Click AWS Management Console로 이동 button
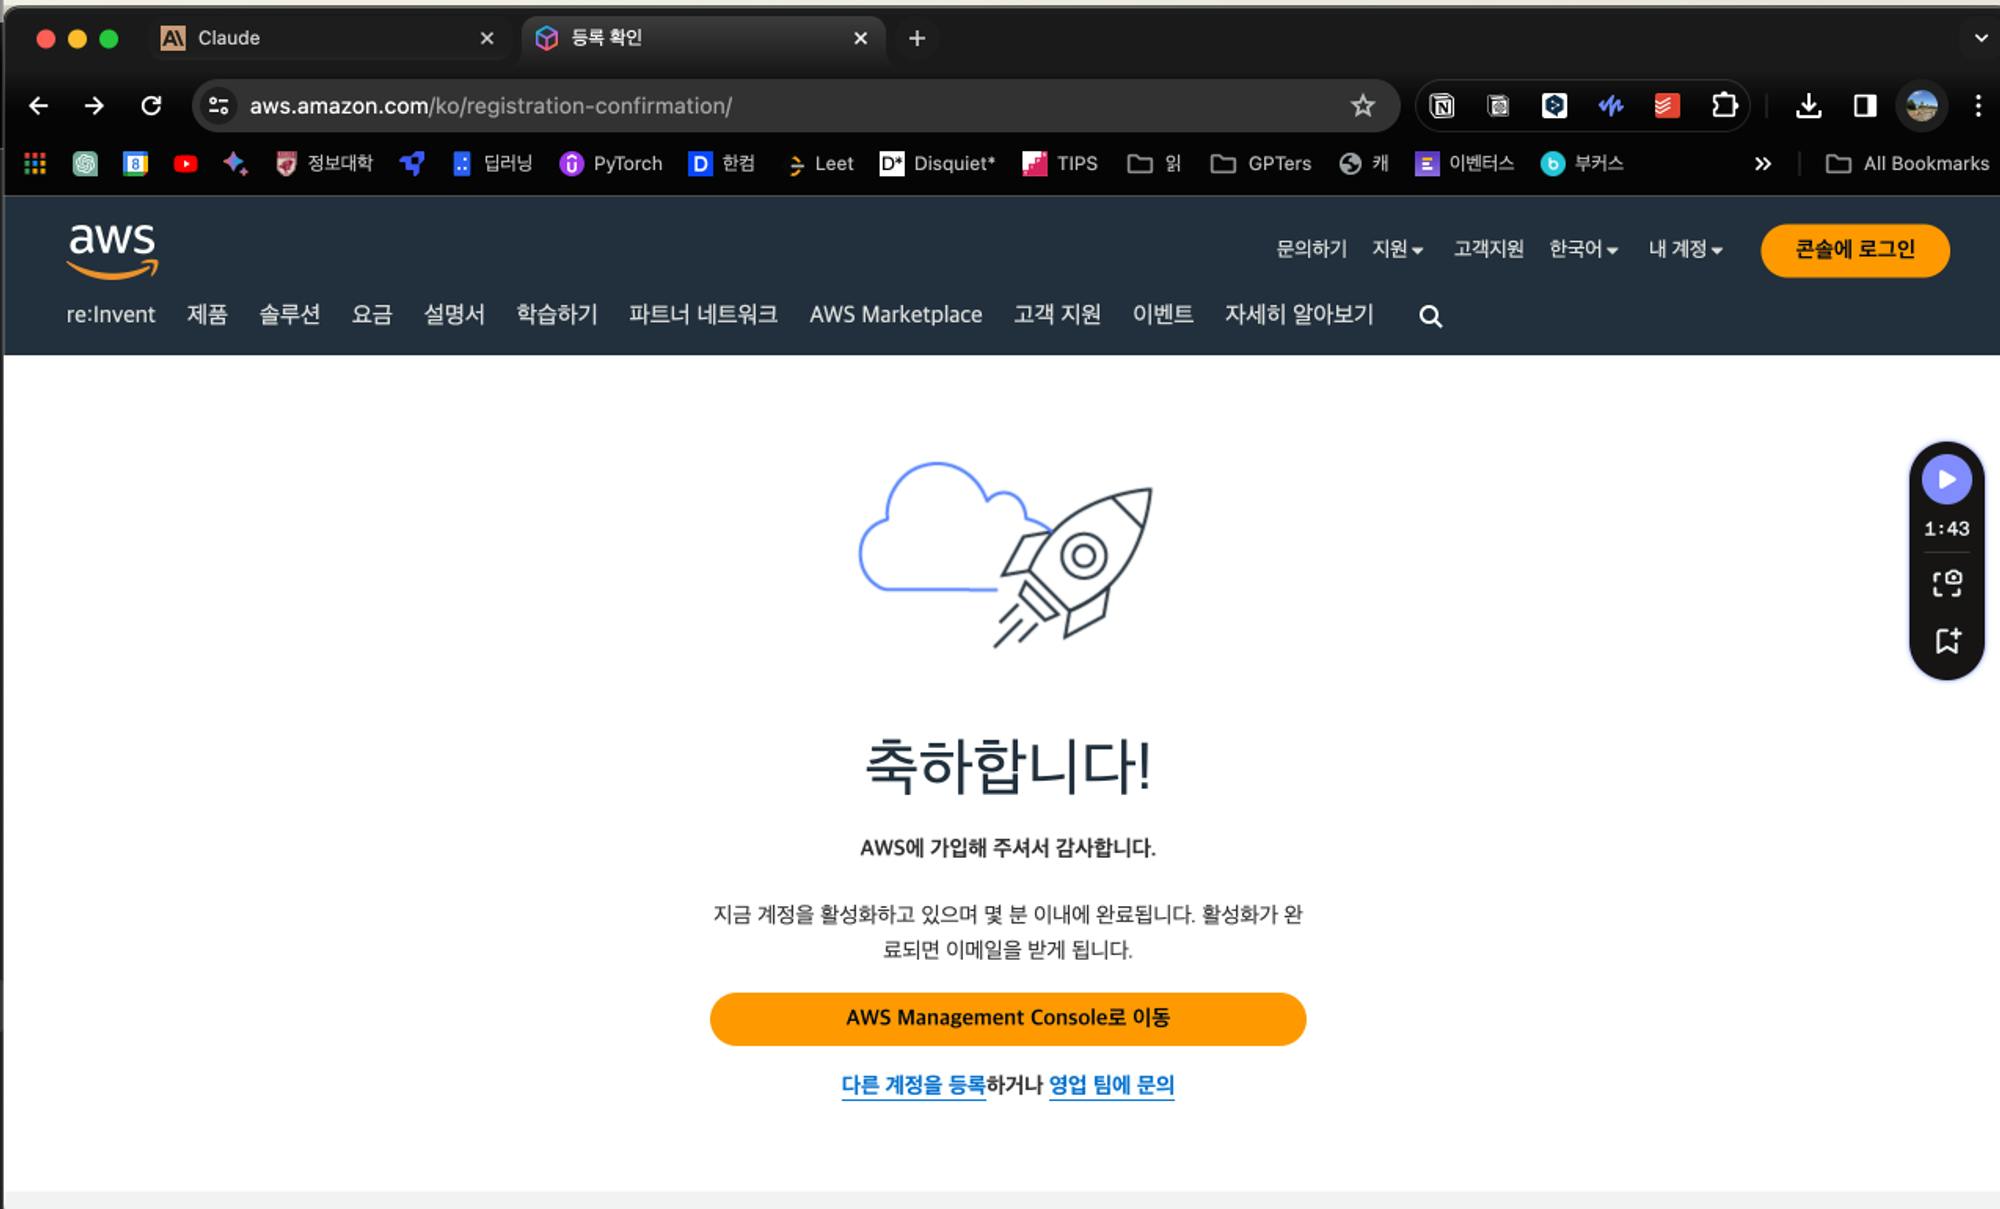Screen dimensions: 2000x1209 (x=1008, y=1018)
